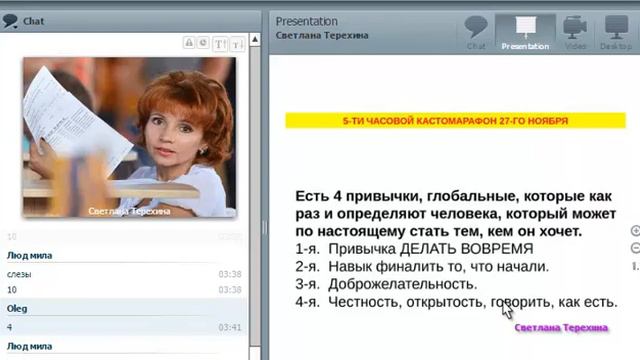Zoom in on slide with plus icon
The width and height of the screenshot is (640, 360).
[x=636, y=231]
